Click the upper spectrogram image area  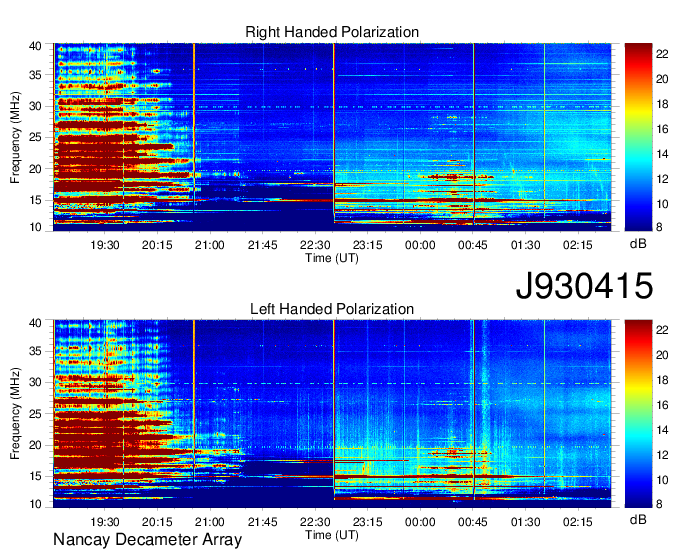click(332, 137)
